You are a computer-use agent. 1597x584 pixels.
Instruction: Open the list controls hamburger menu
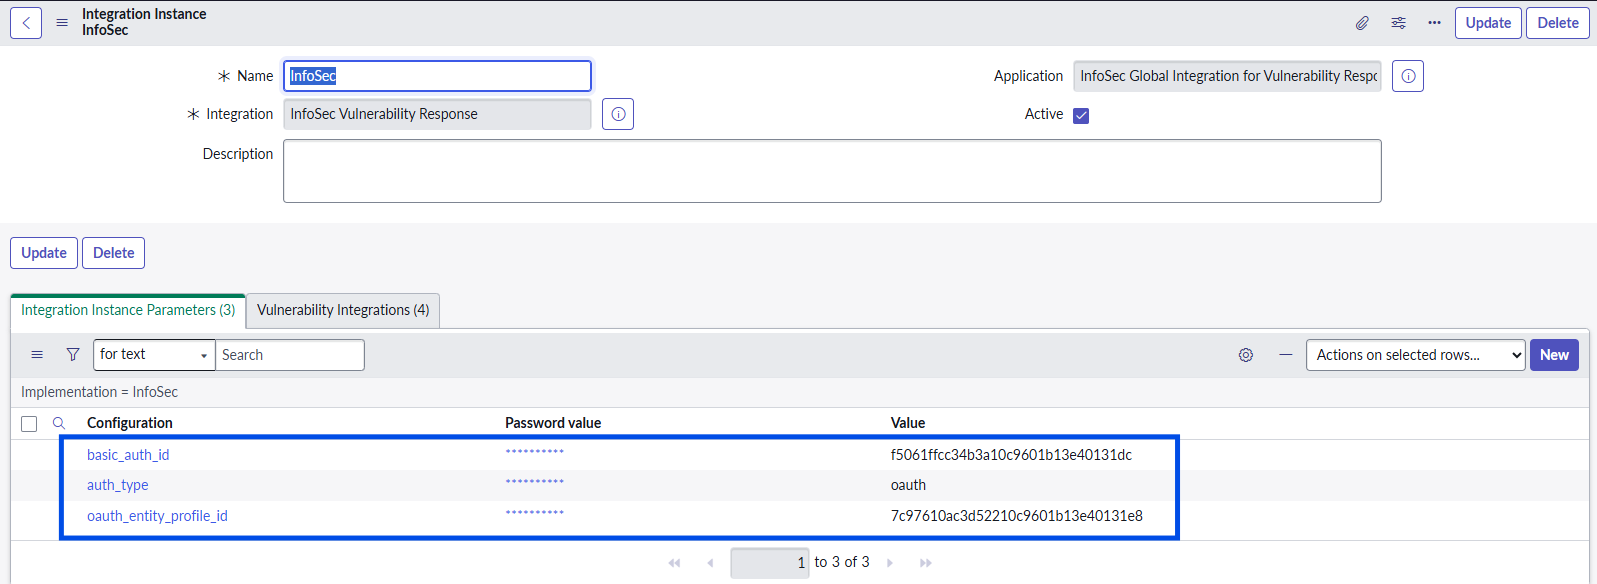(37, 355)
